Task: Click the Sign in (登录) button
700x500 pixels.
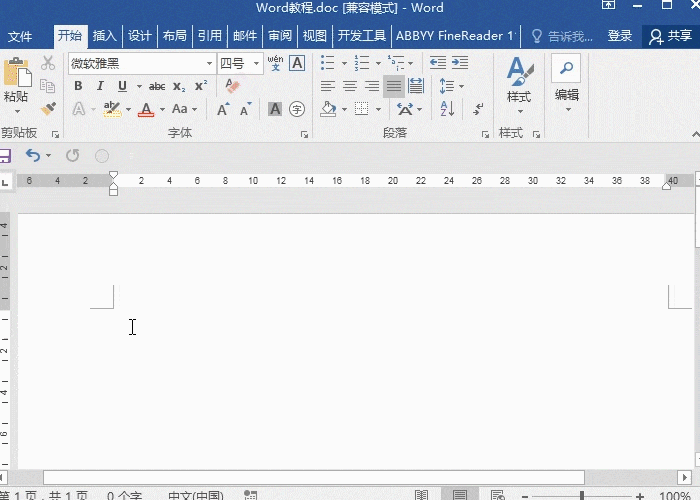Action: (x=620, y=36)
